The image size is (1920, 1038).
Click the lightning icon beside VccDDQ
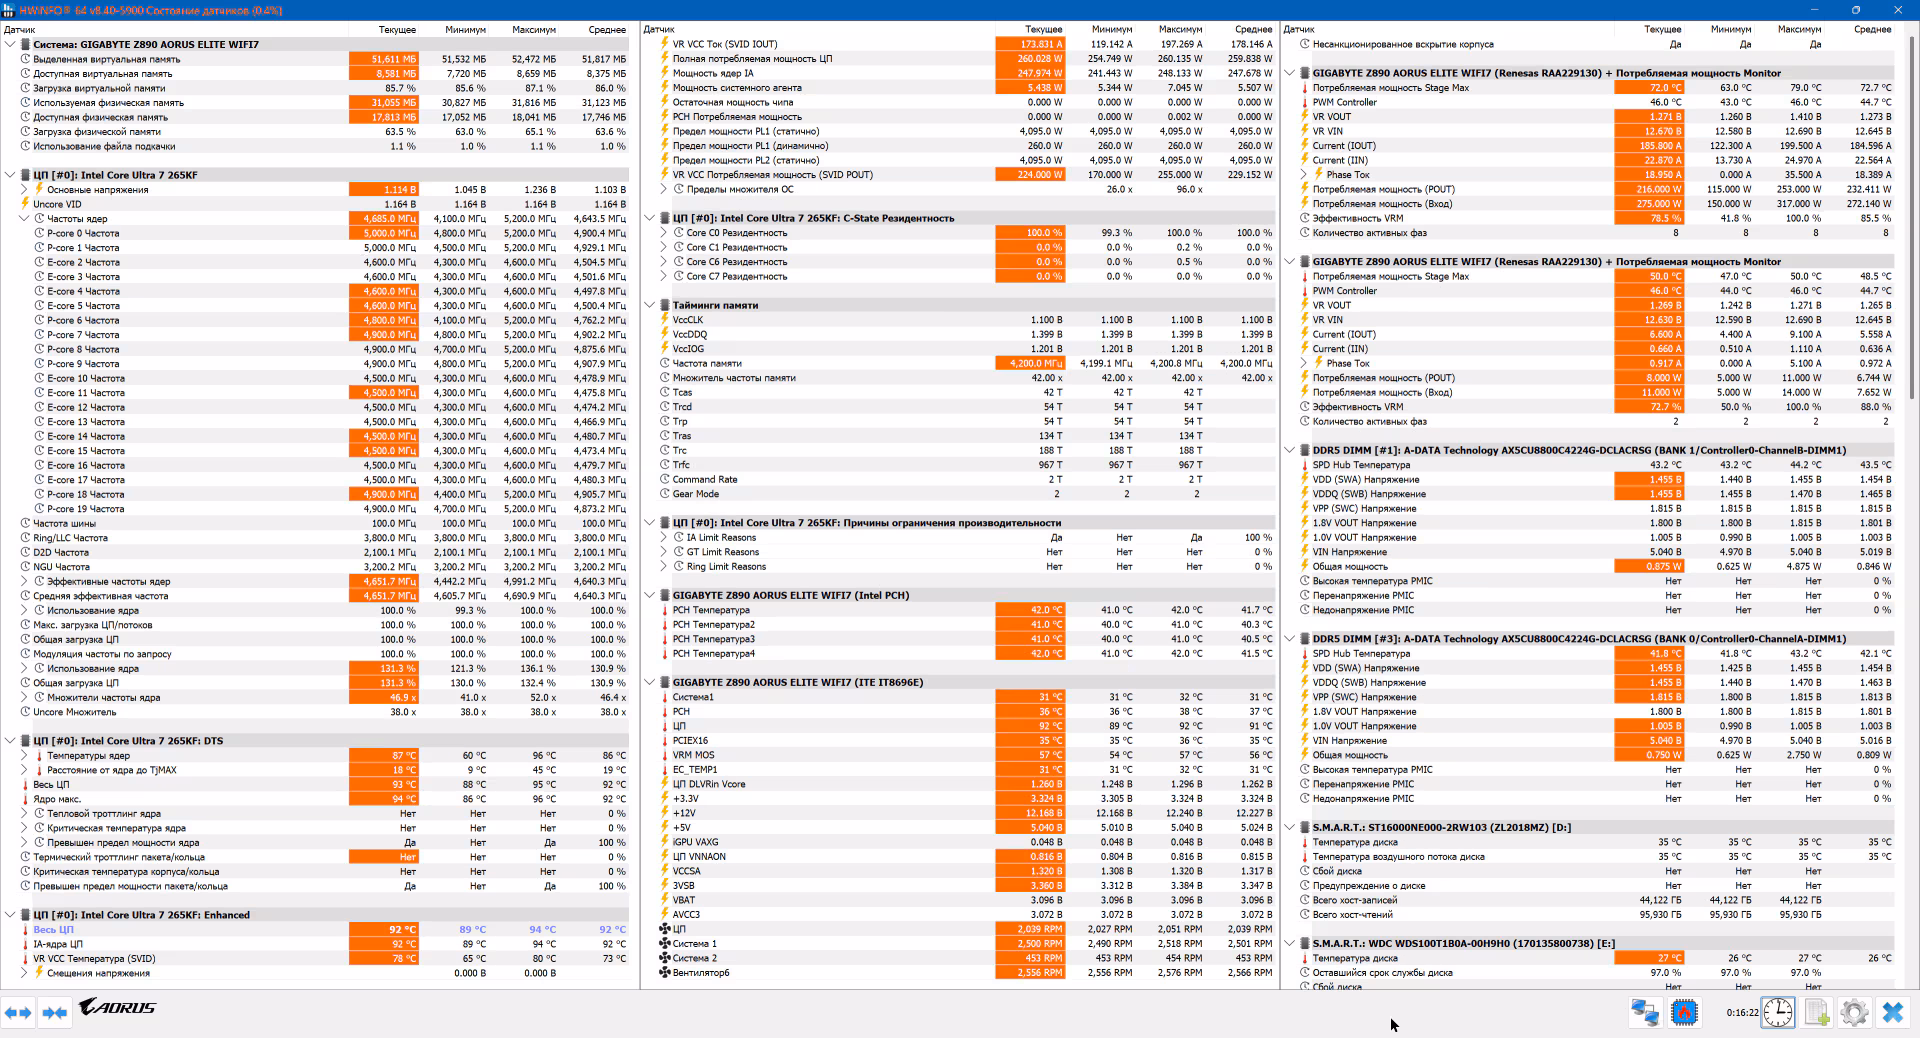click(x=665, y=334)
